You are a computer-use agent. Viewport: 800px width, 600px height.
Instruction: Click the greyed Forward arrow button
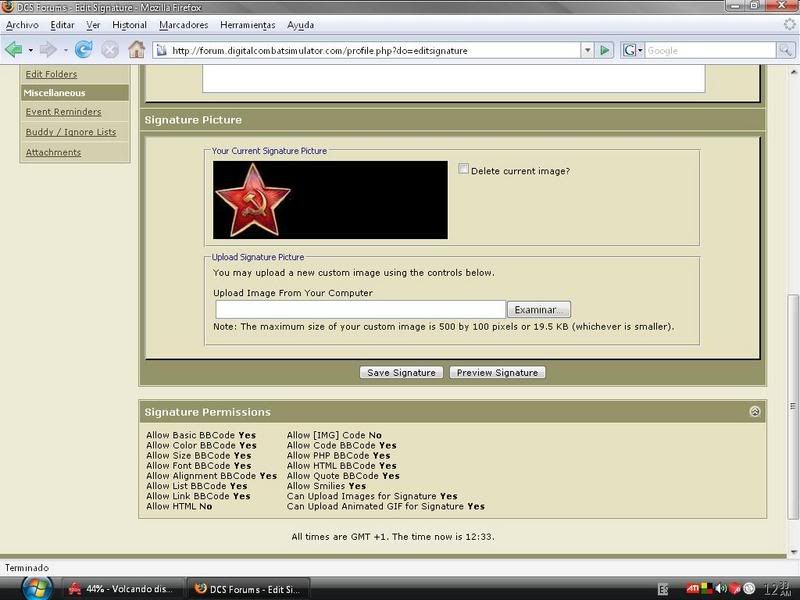click(48, 49)
